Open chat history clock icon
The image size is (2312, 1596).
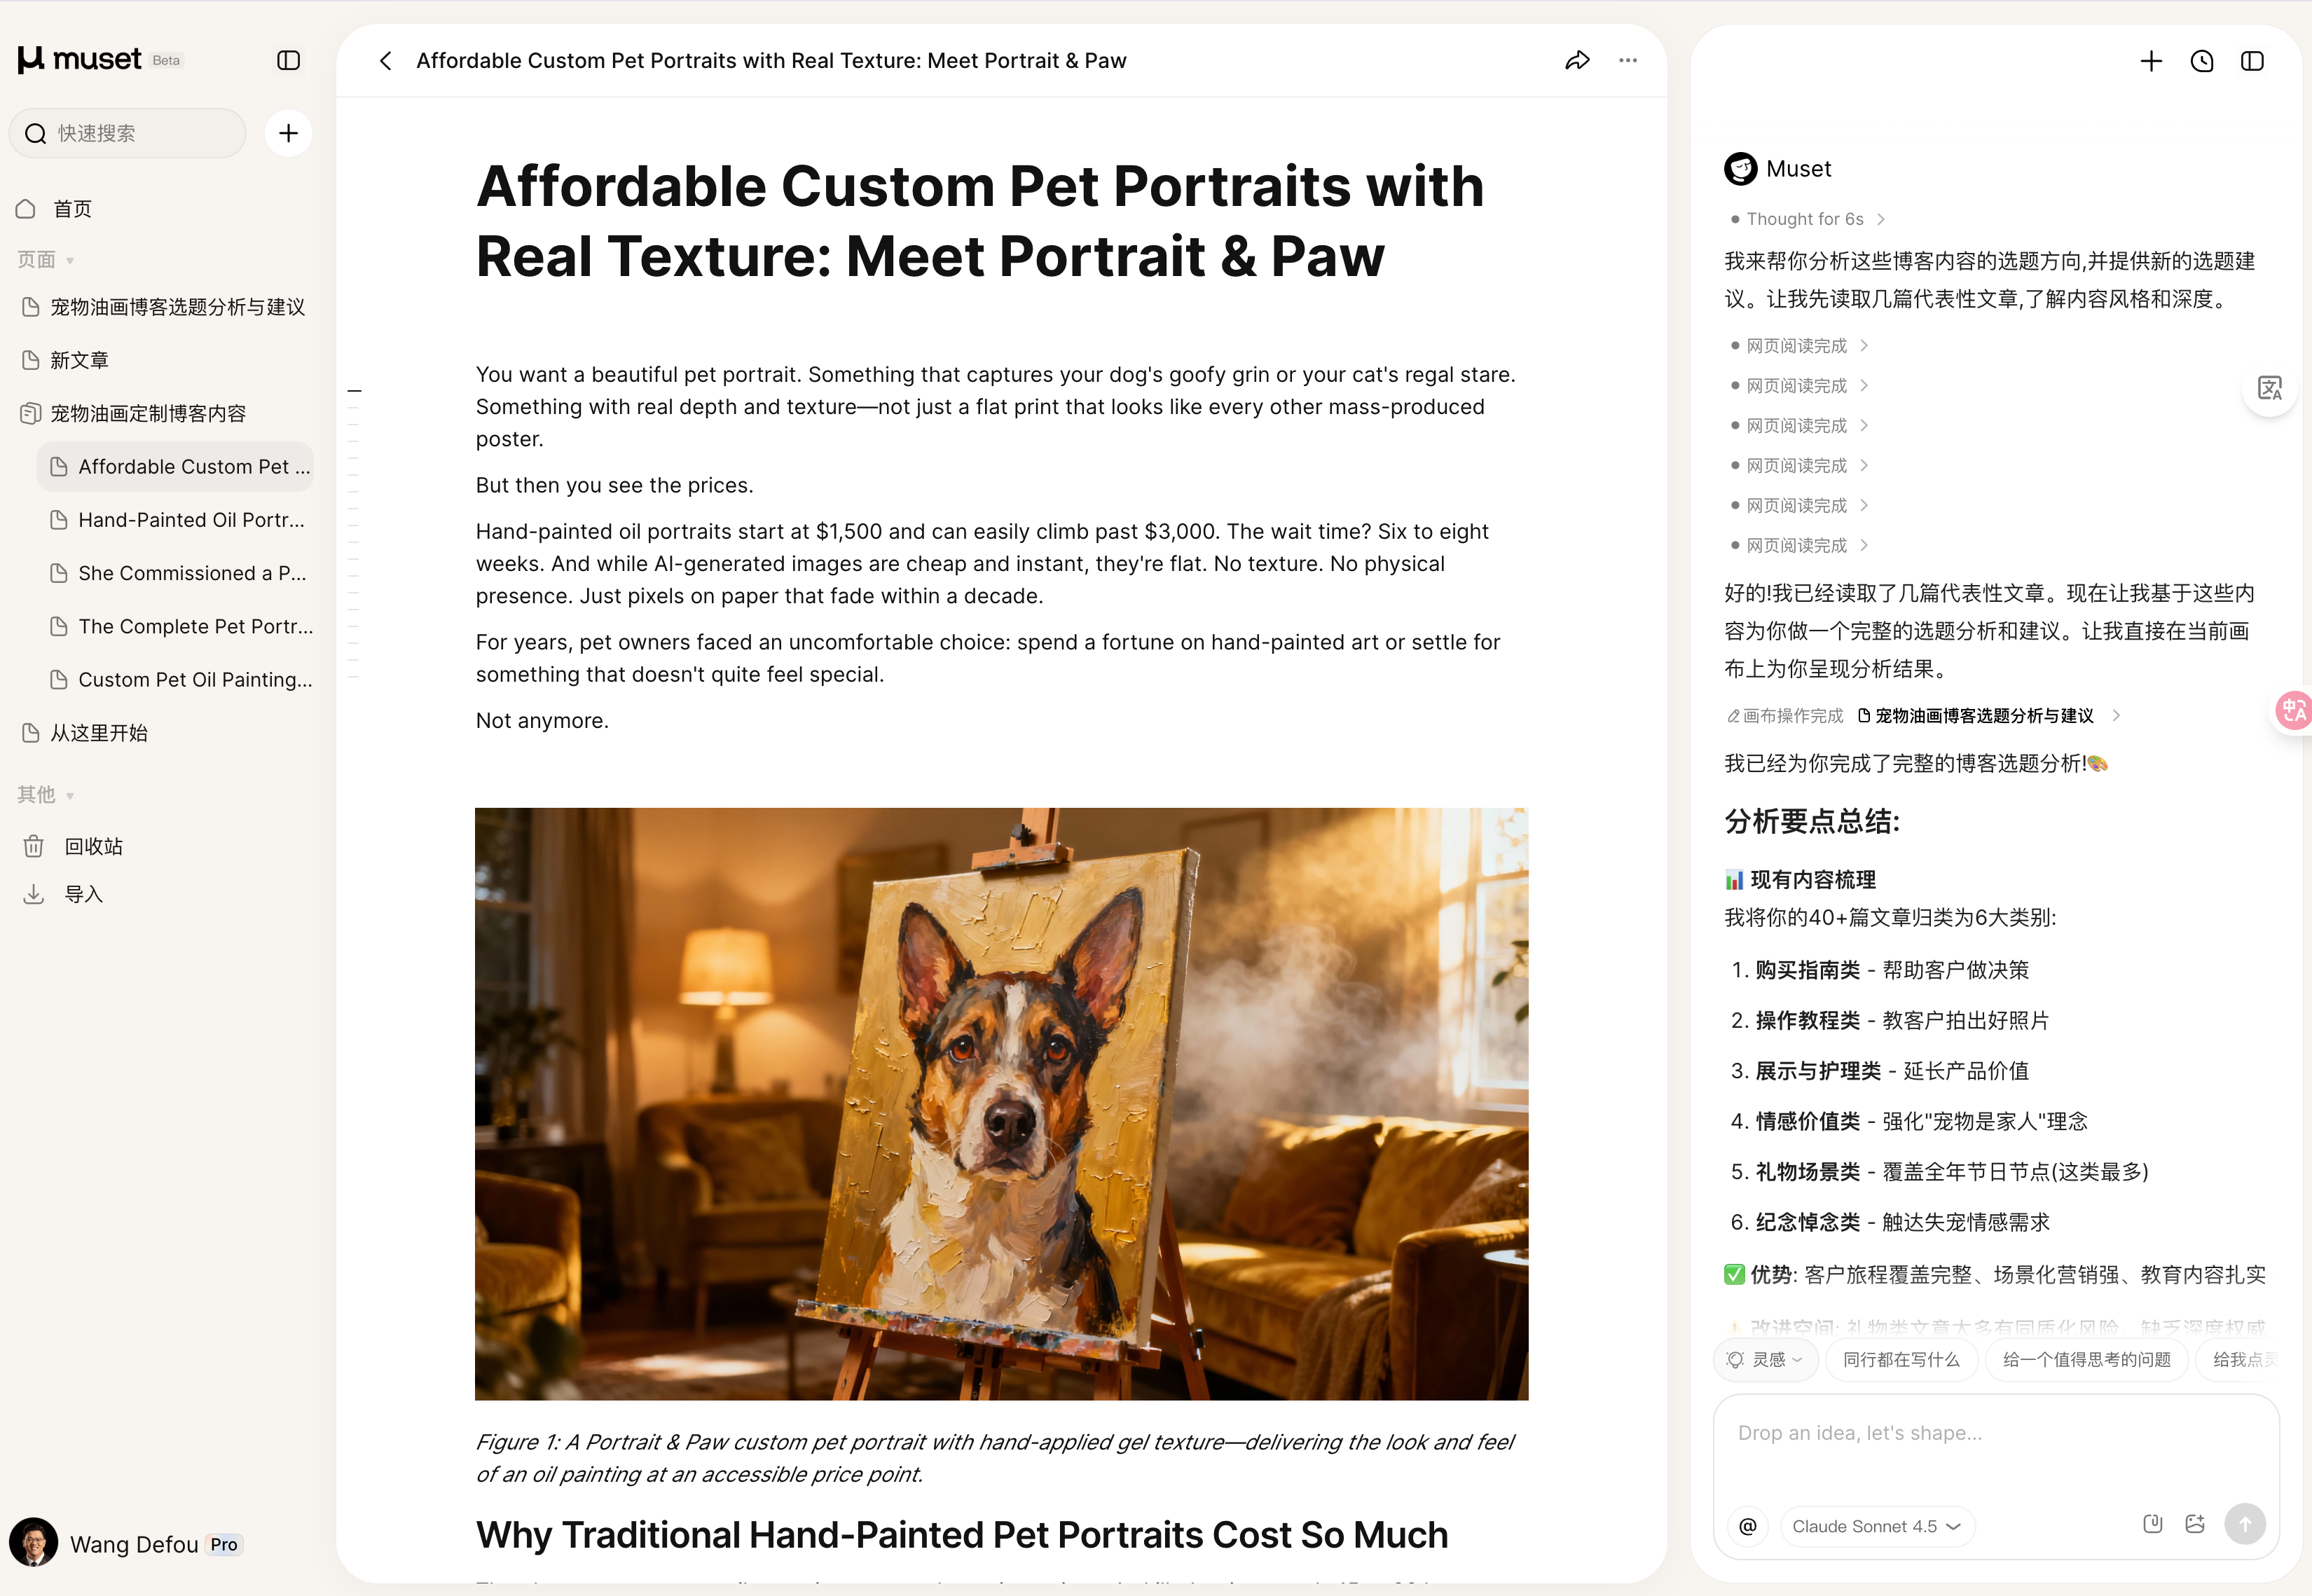tap(2201, 61)
